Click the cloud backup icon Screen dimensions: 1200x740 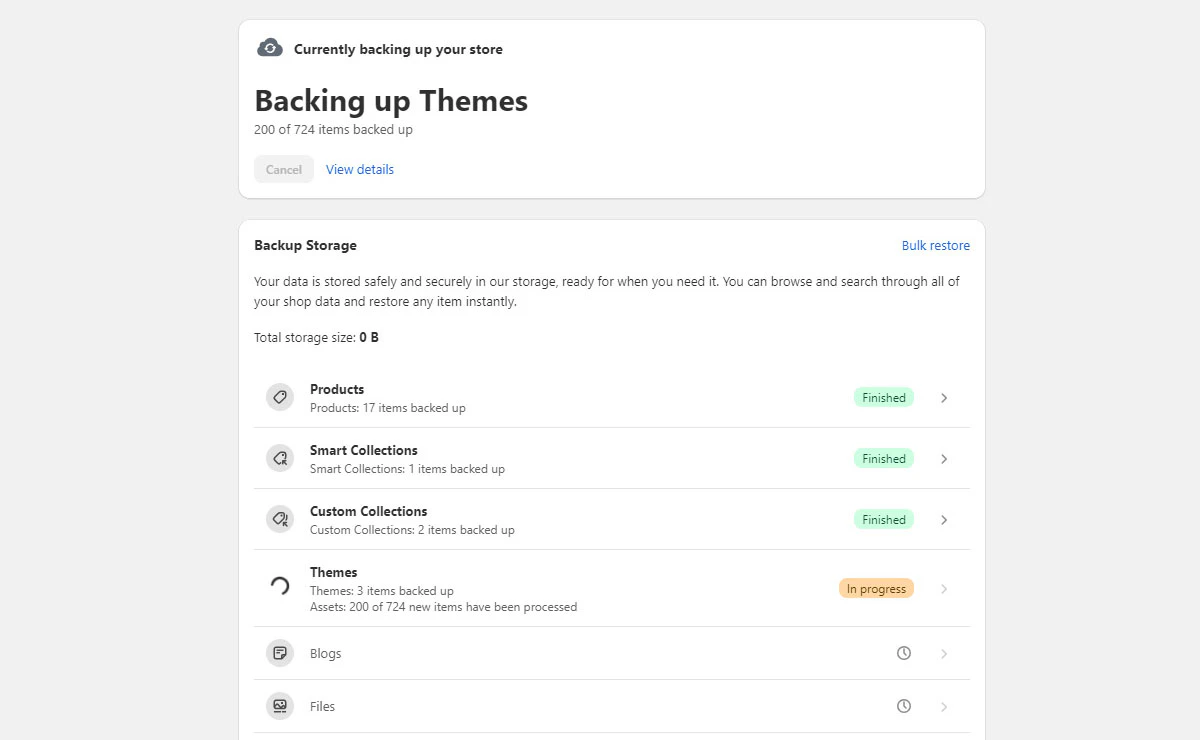tap(270, 46)
